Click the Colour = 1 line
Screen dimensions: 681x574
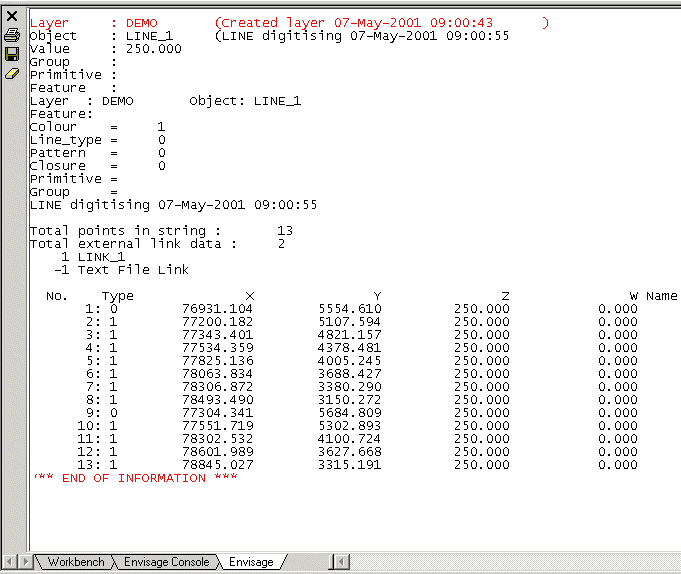tap(98, 127)
